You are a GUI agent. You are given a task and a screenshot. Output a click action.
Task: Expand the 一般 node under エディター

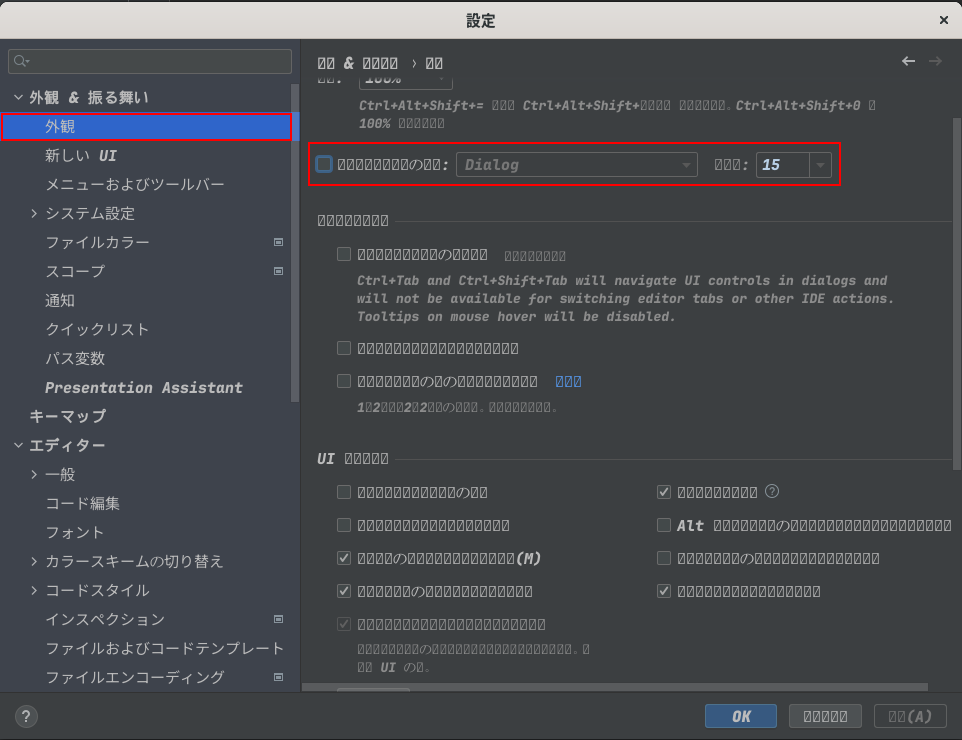point(34,474)
